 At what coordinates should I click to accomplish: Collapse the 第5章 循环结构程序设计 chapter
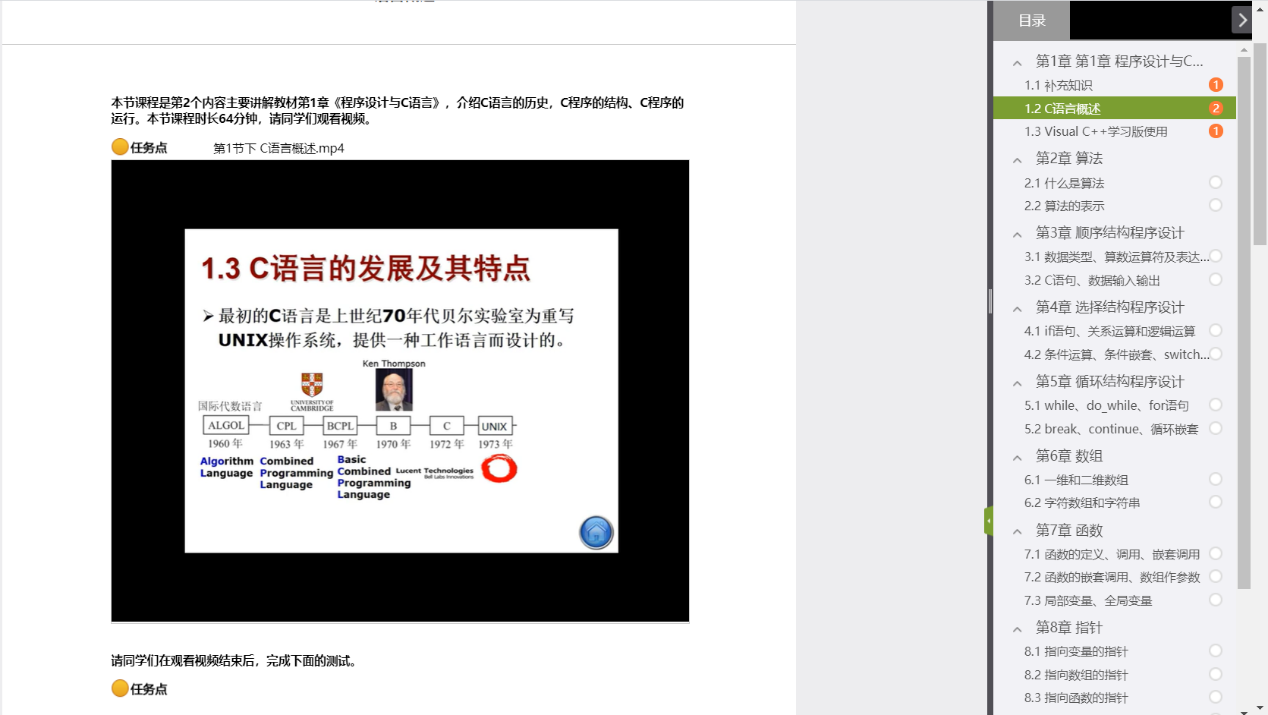1017,382
